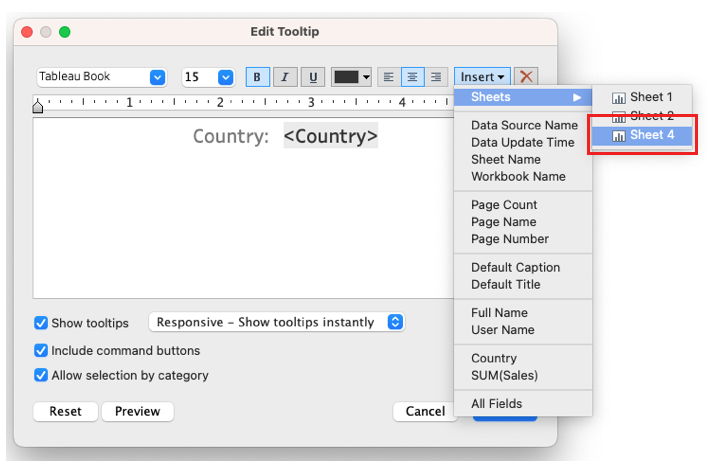Image resolution: width=710 pixels, height=468 pixels.
Task: Select Sheet 4 from Sheets submenu
Action: click(642, 135)
